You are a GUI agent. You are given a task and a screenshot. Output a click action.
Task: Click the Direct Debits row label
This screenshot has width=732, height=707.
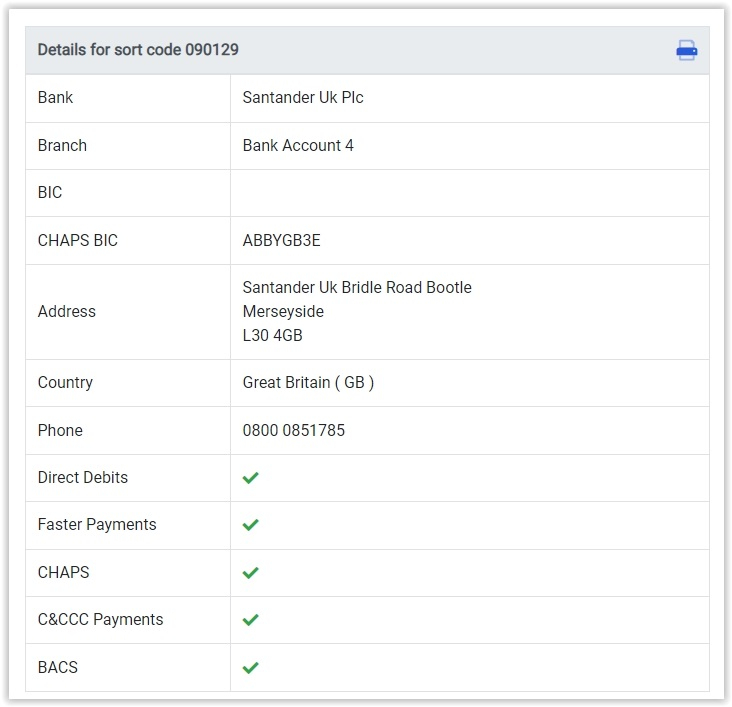tap(83, 477)
